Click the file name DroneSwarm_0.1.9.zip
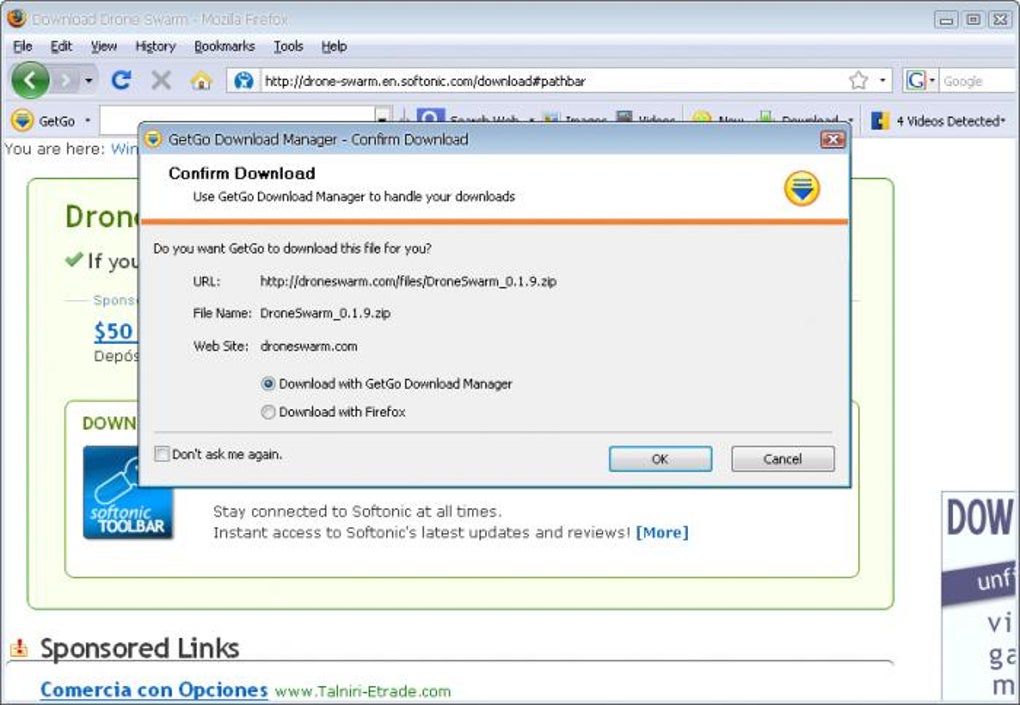 (325, 313)
